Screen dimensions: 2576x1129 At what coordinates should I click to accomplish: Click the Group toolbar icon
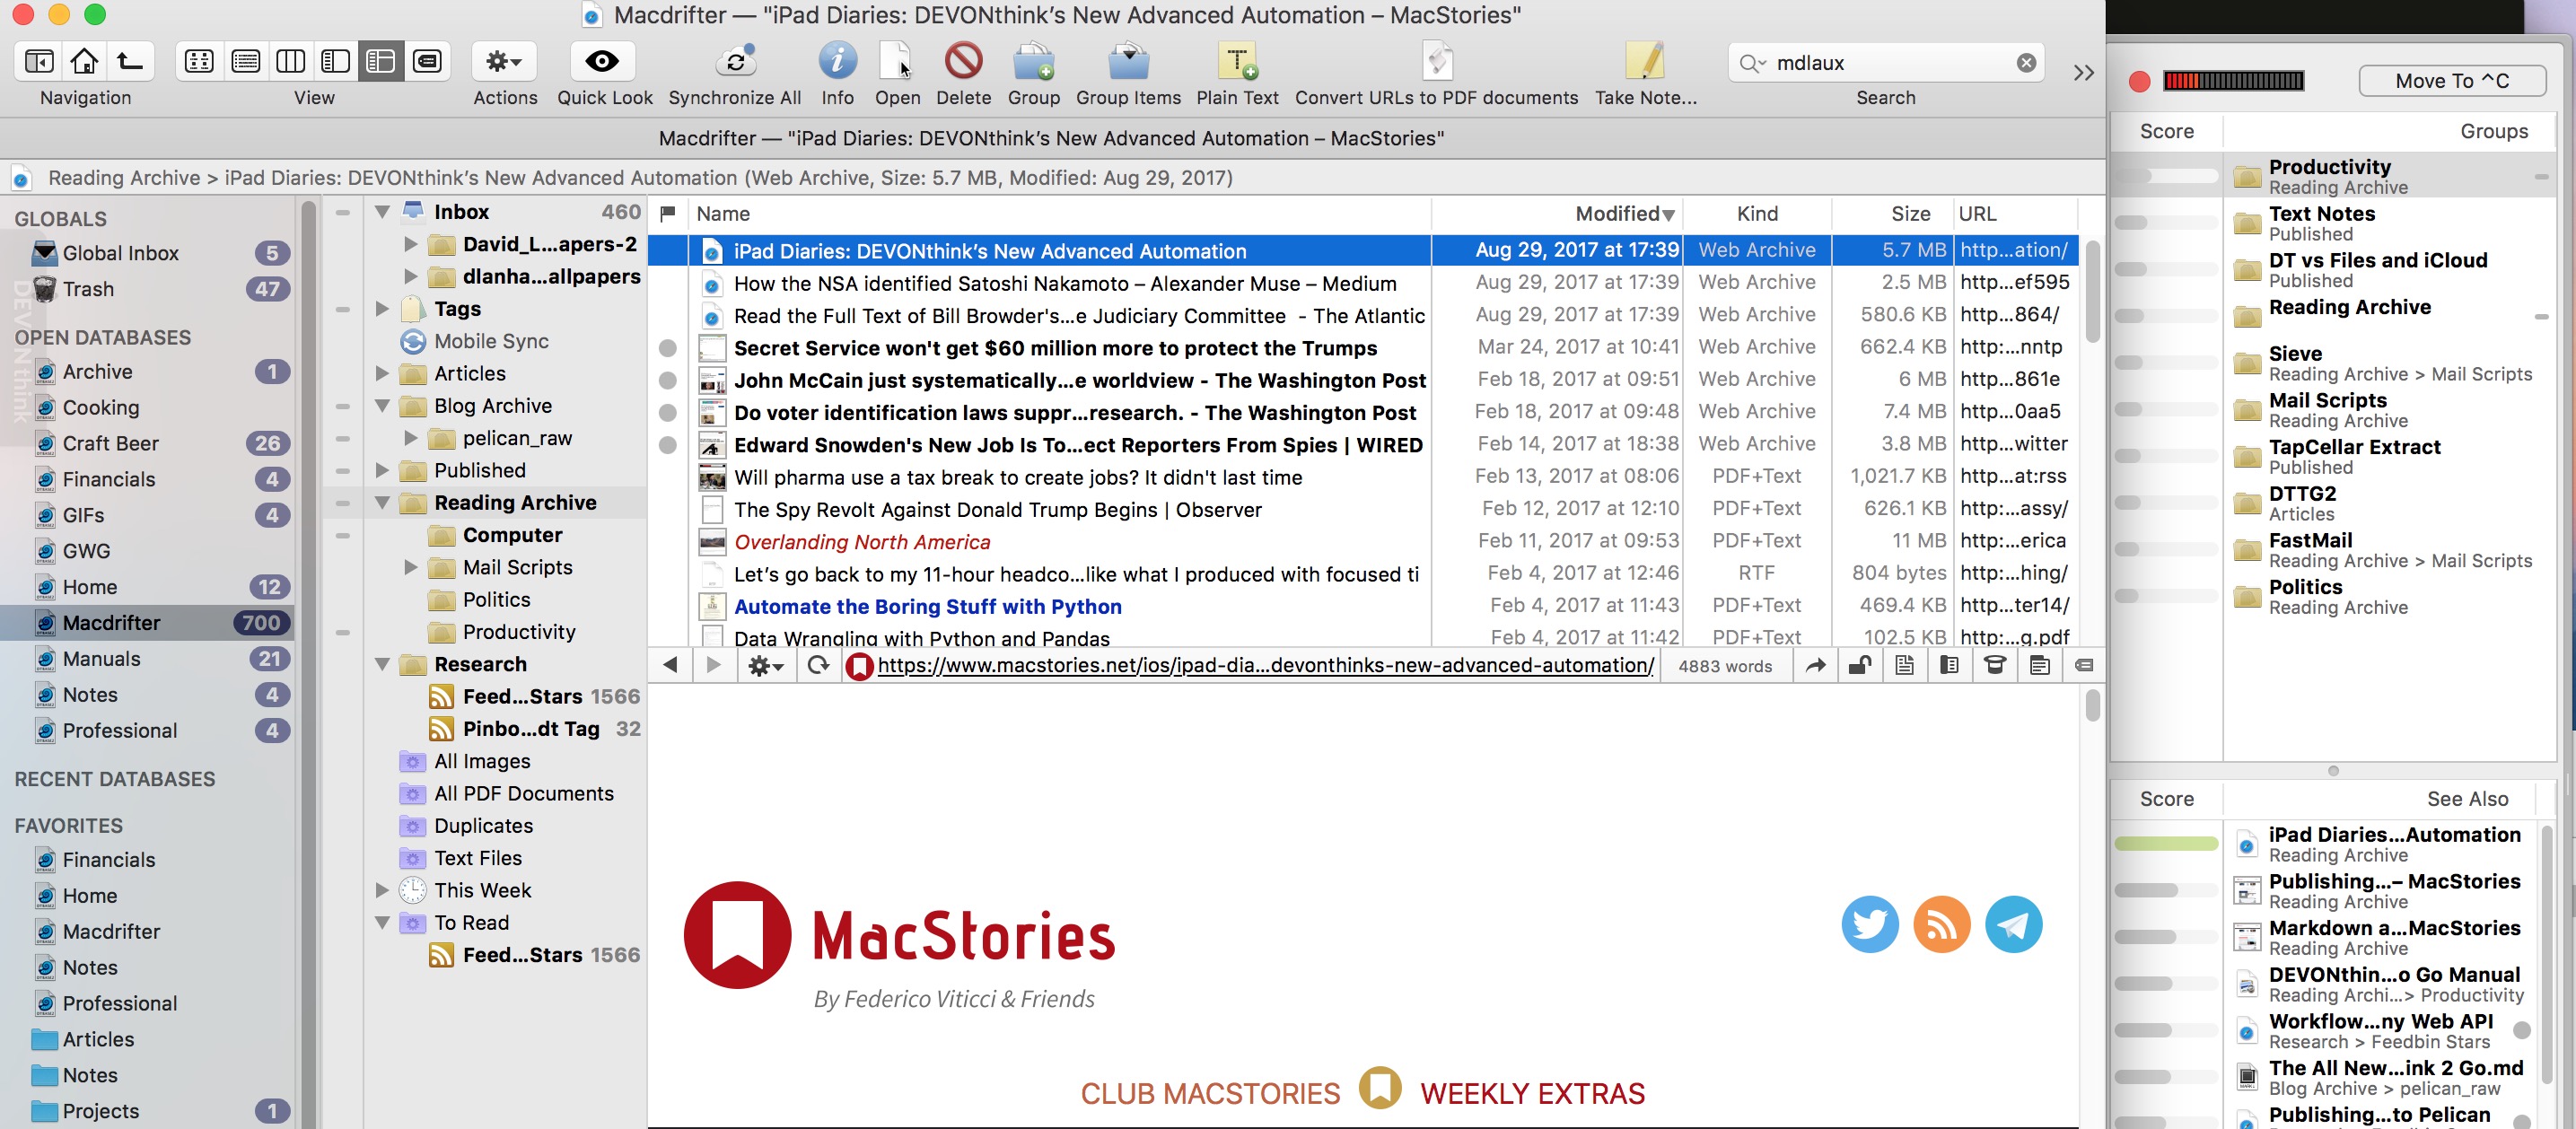tap(1033, 62)
